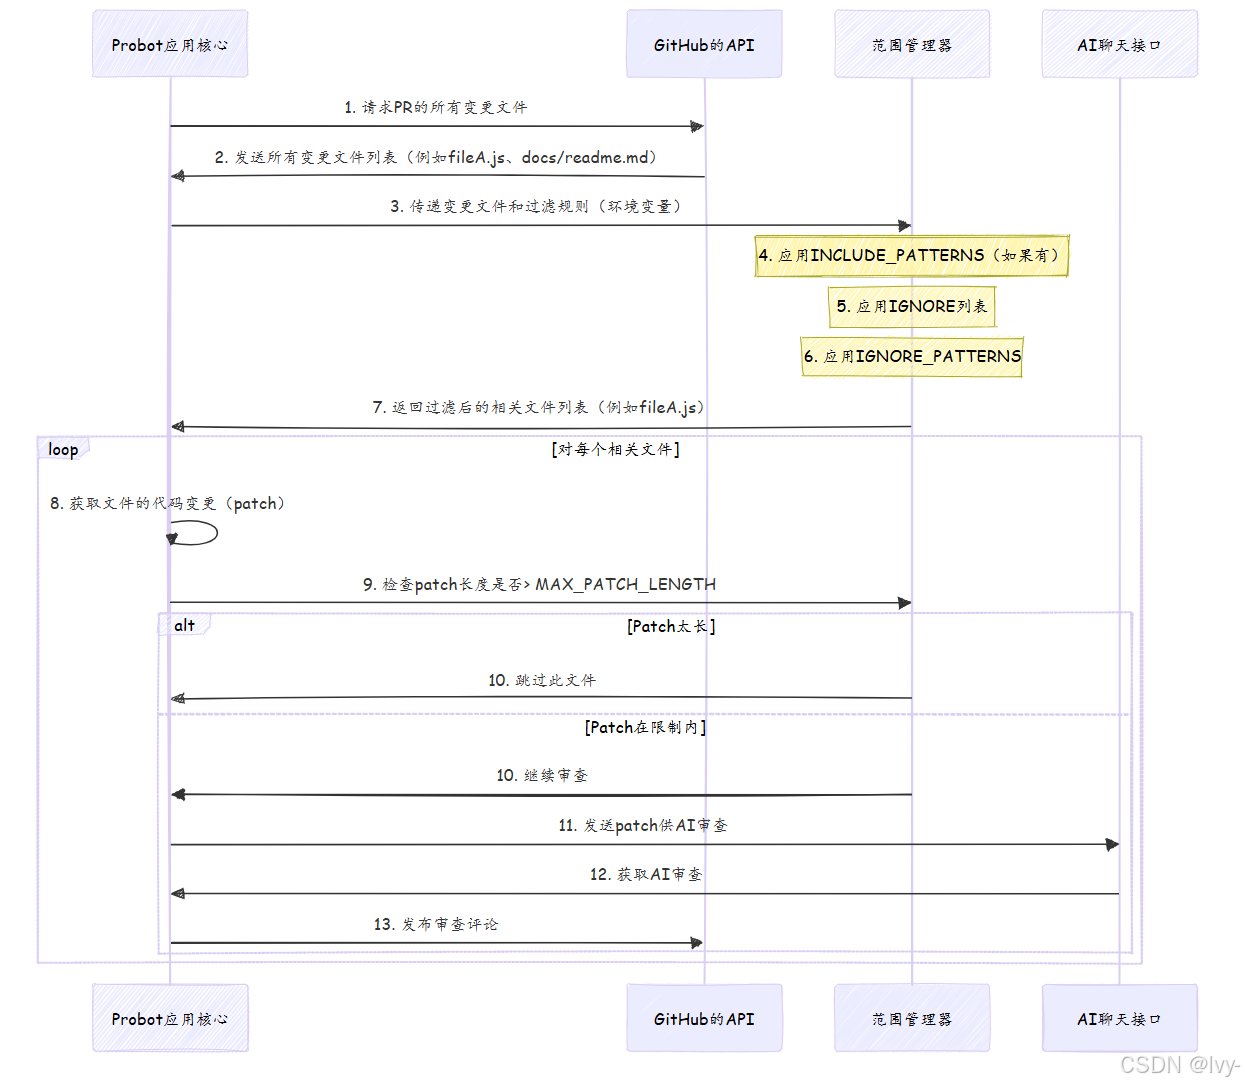
Task: Click message text 10. 继续审查
Action: pyautogui.click(x=542, y=775)
